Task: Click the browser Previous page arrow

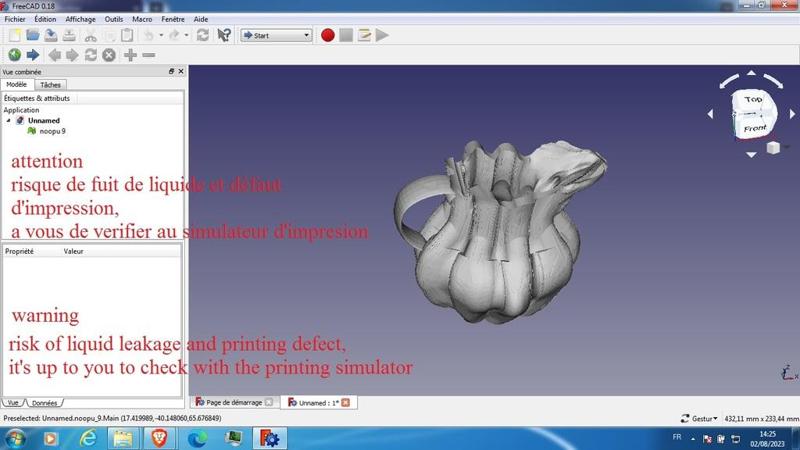Action: click(x=54, y=55)
